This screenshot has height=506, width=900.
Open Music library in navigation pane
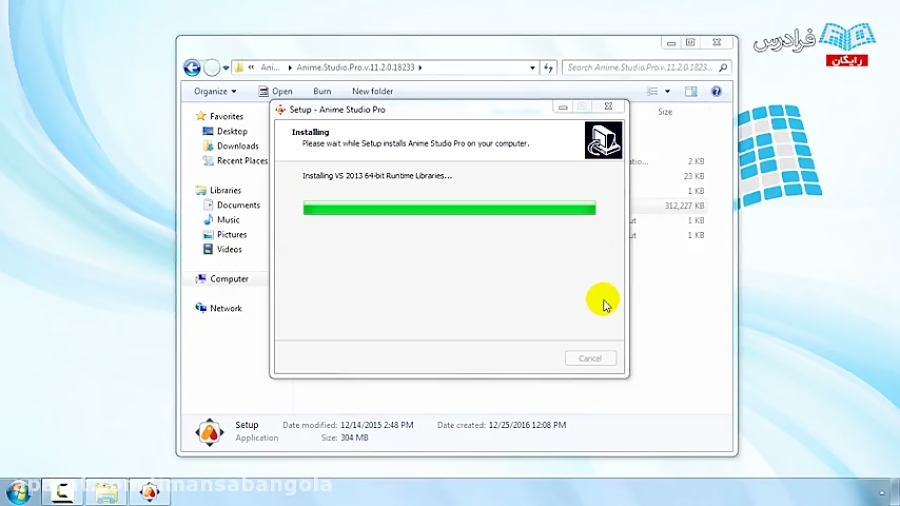pyautogui.click(x=228, y=220)
